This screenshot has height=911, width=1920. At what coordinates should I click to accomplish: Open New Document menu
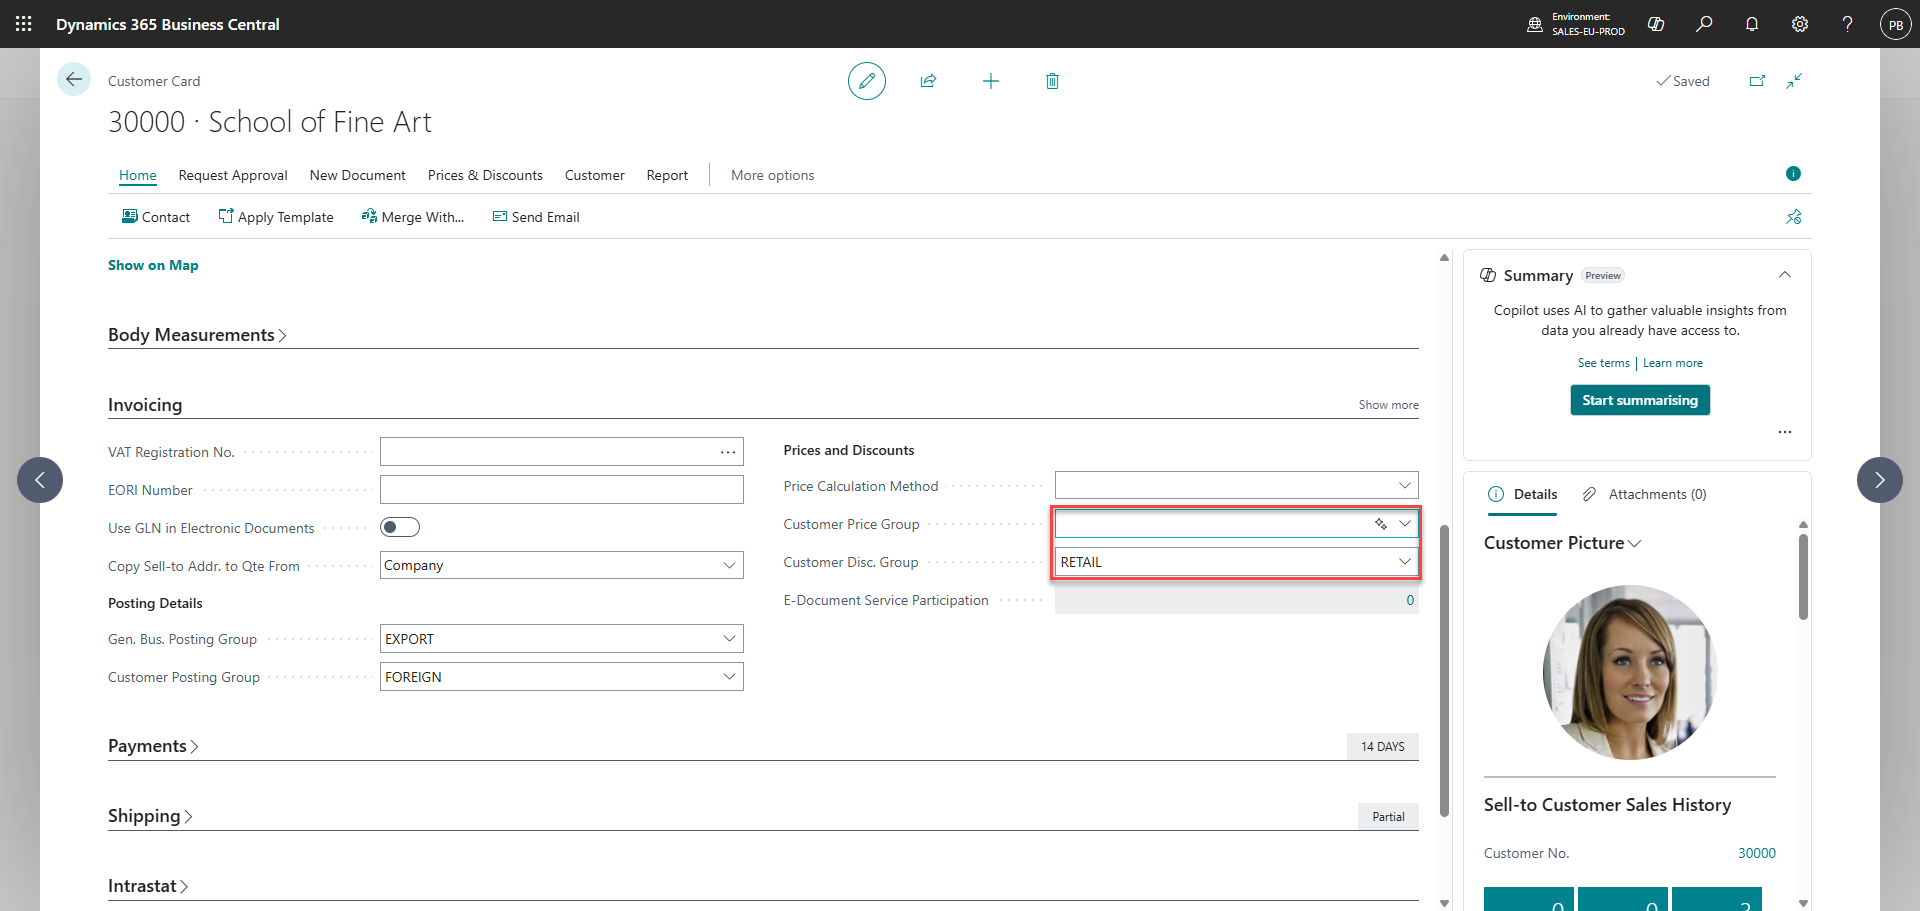pos(358,175)
